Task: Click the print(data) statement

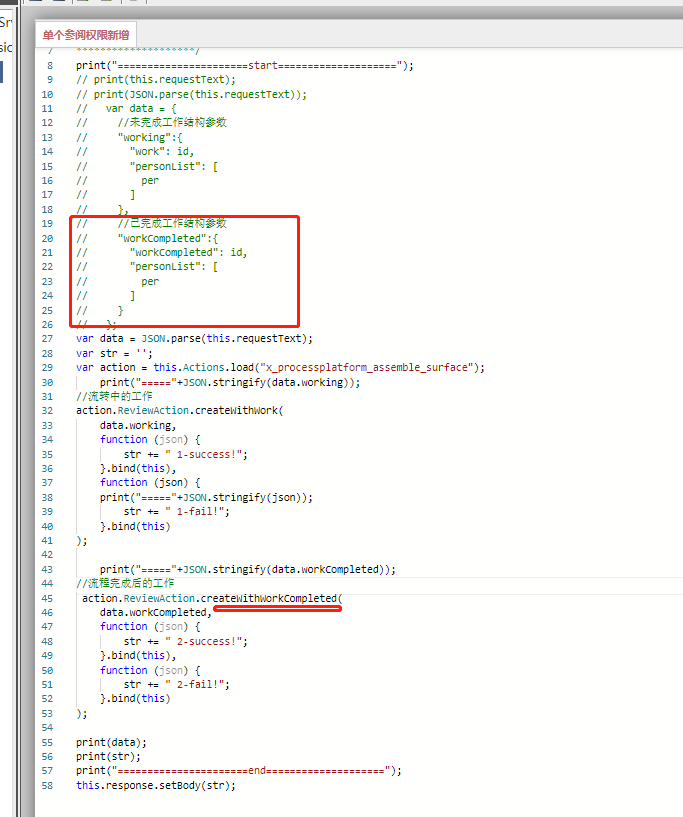Action: [111, 742]
